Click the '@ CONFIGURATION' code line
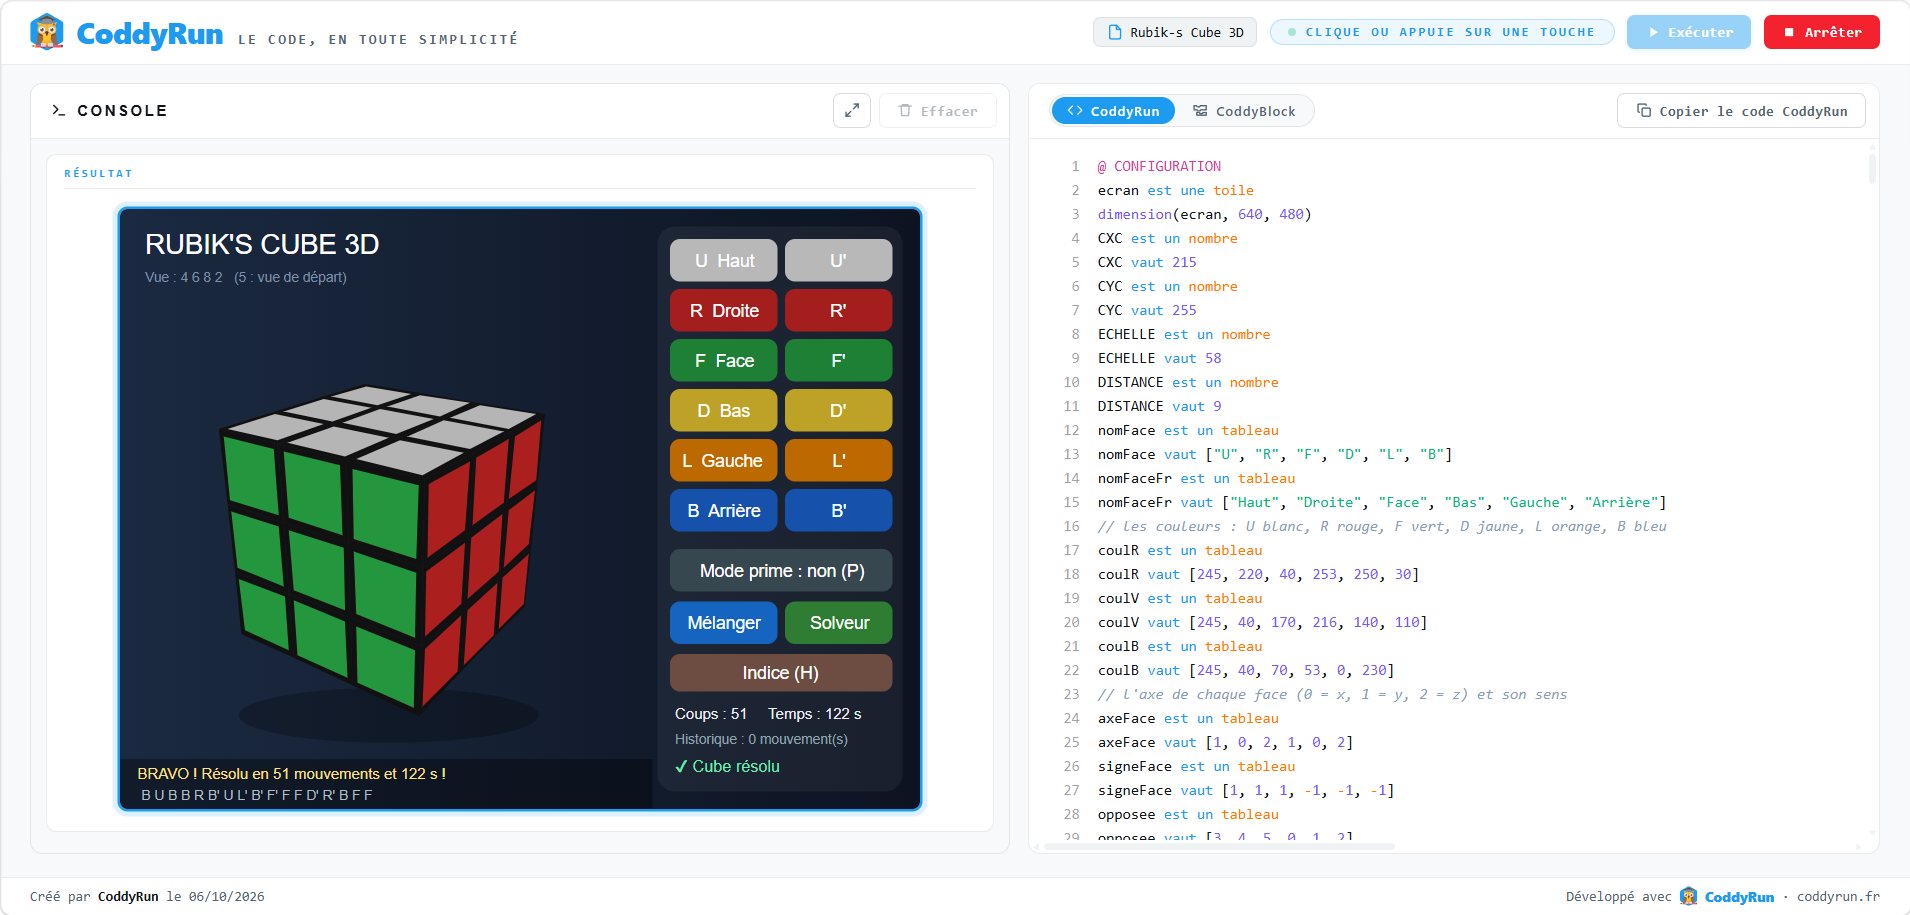Screen dimensions: 1910x915 1159,166
